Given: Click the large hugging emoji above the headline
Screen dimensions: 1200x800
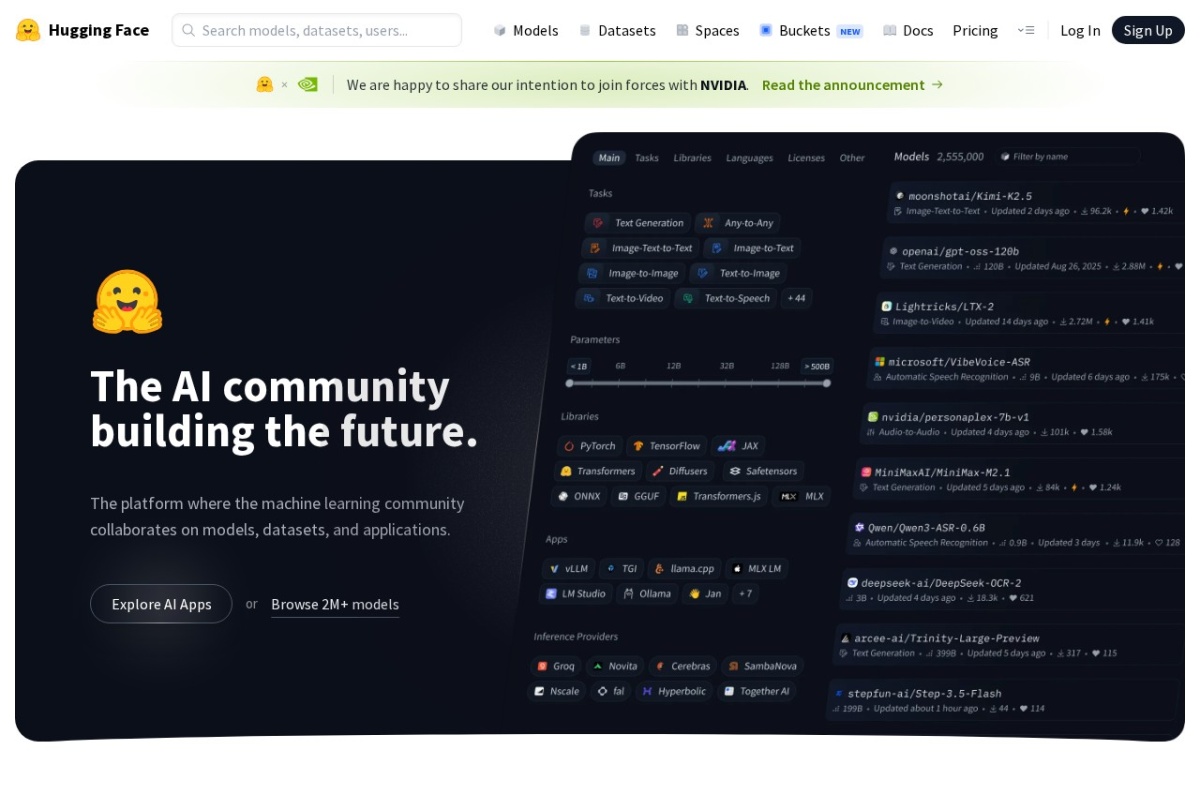Looking at the screenshot, I should [x=127, y=301].
